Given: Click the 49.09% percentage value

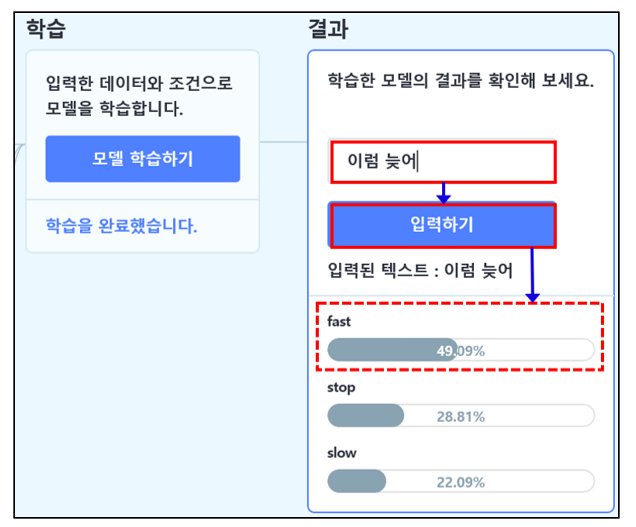Looking at the screenshot, I should pos(461,351).
